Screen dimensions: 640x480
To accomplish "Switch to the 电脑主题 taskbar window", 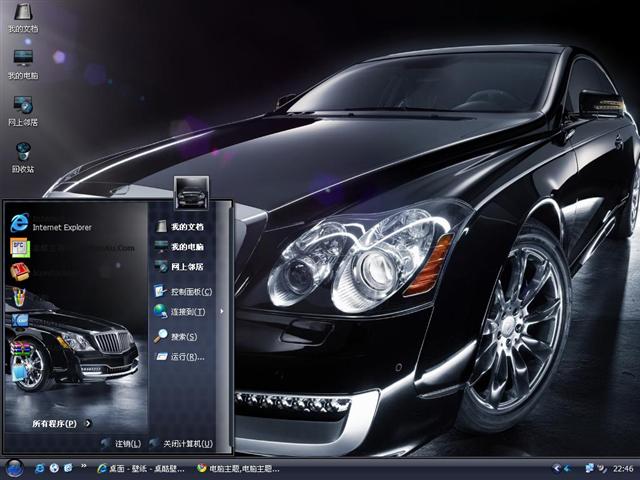I will coord(238,468).
